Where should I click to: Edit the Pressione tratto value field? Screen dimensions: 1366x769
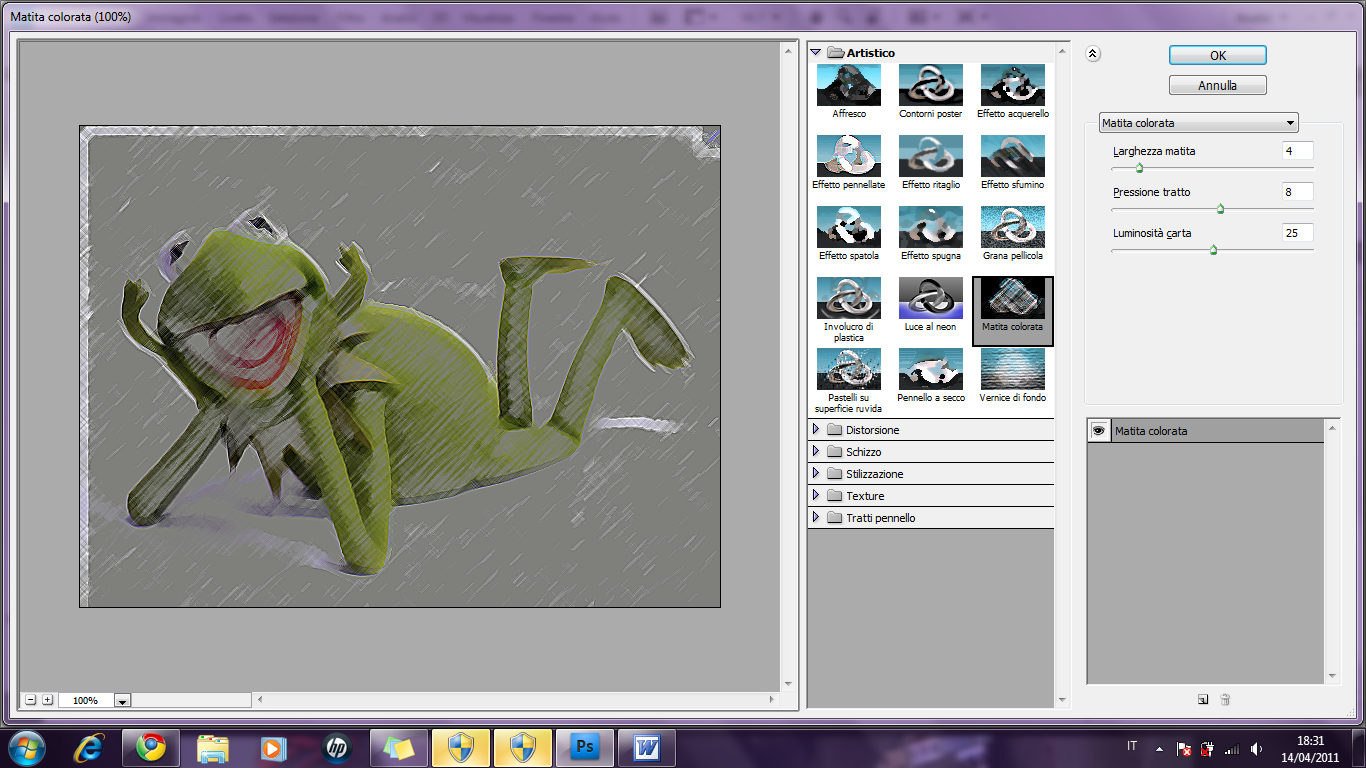coord(1298,192)
